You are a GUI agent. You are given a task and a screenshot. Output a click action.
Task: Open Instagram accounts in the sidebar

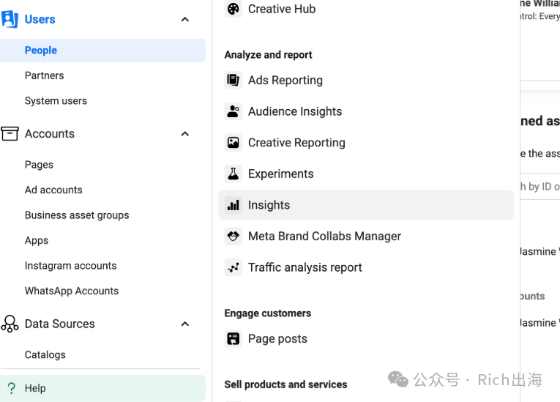point(71,266)
